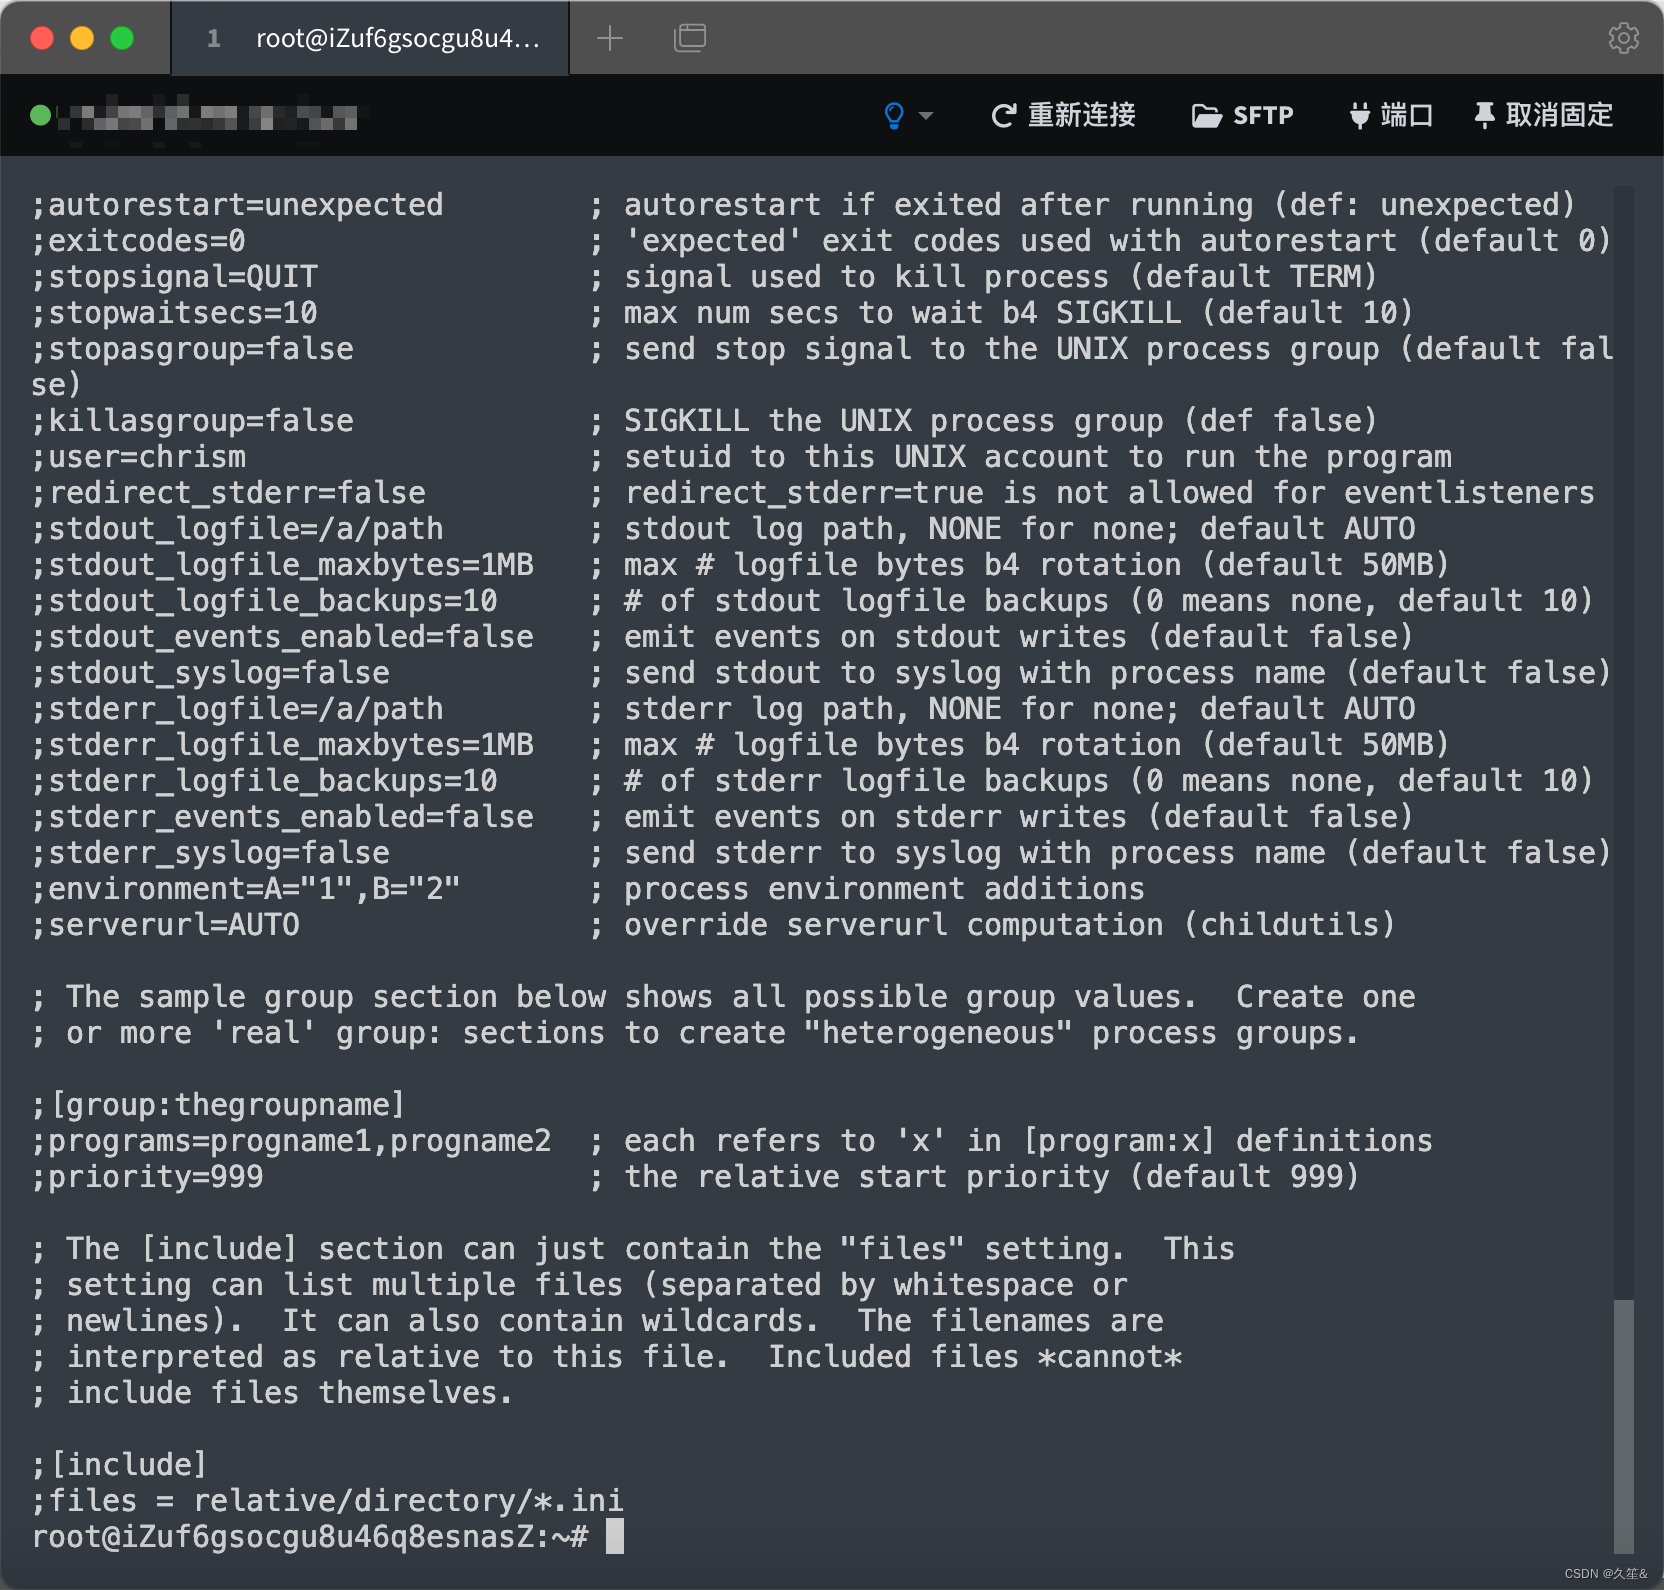
Task: Click the yellow minimize window button
Action: tap(82, 38)
